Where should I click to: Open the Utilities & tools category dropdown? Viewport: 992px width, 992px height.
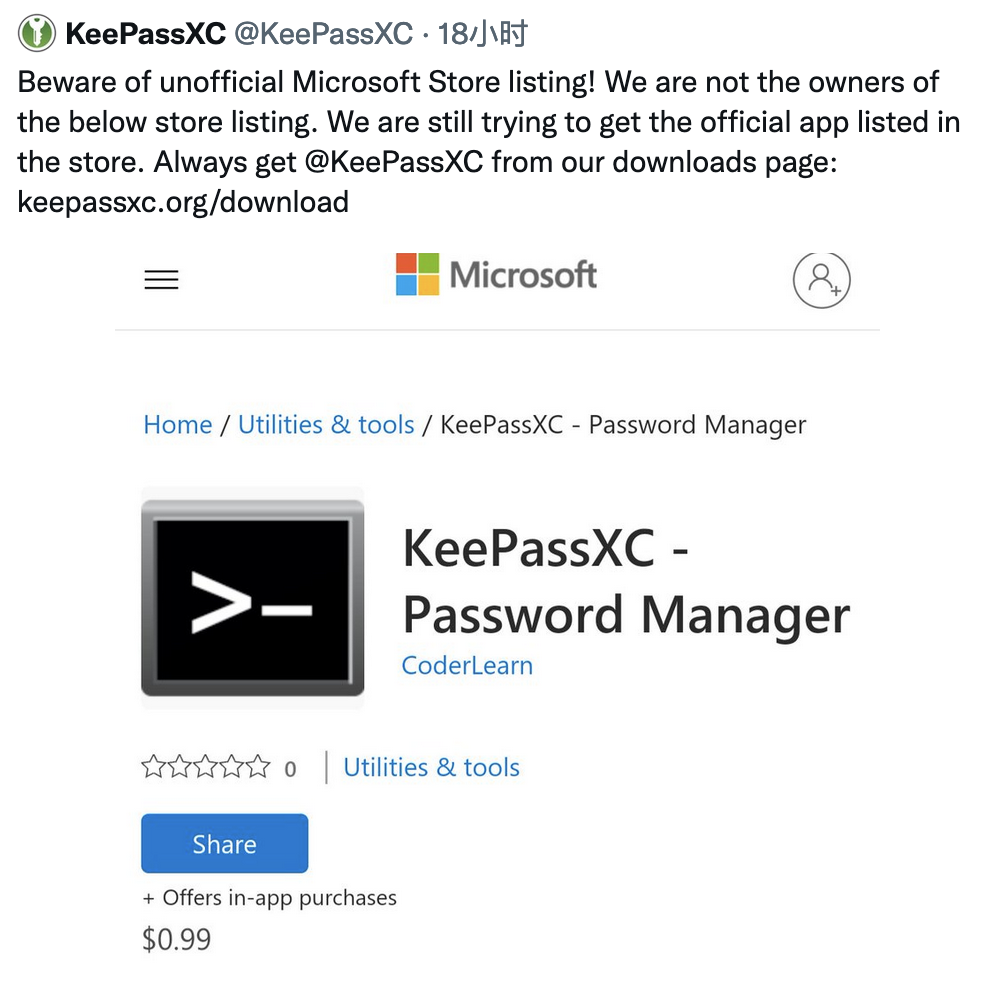(x=431, y=767)
